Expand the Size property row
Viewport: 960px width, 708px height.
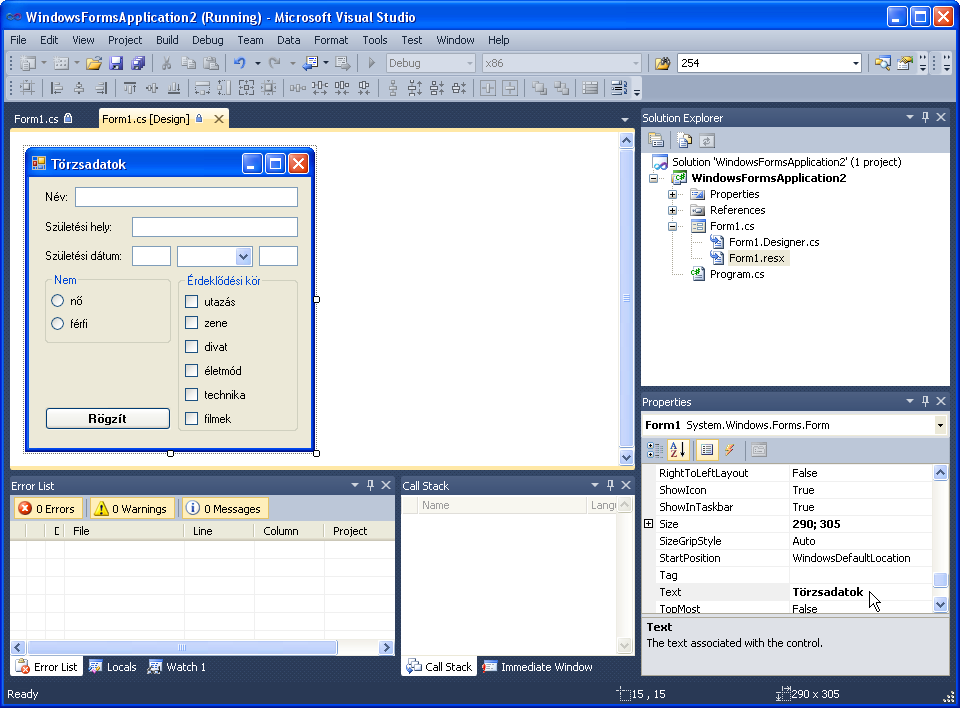click(648, 524)
